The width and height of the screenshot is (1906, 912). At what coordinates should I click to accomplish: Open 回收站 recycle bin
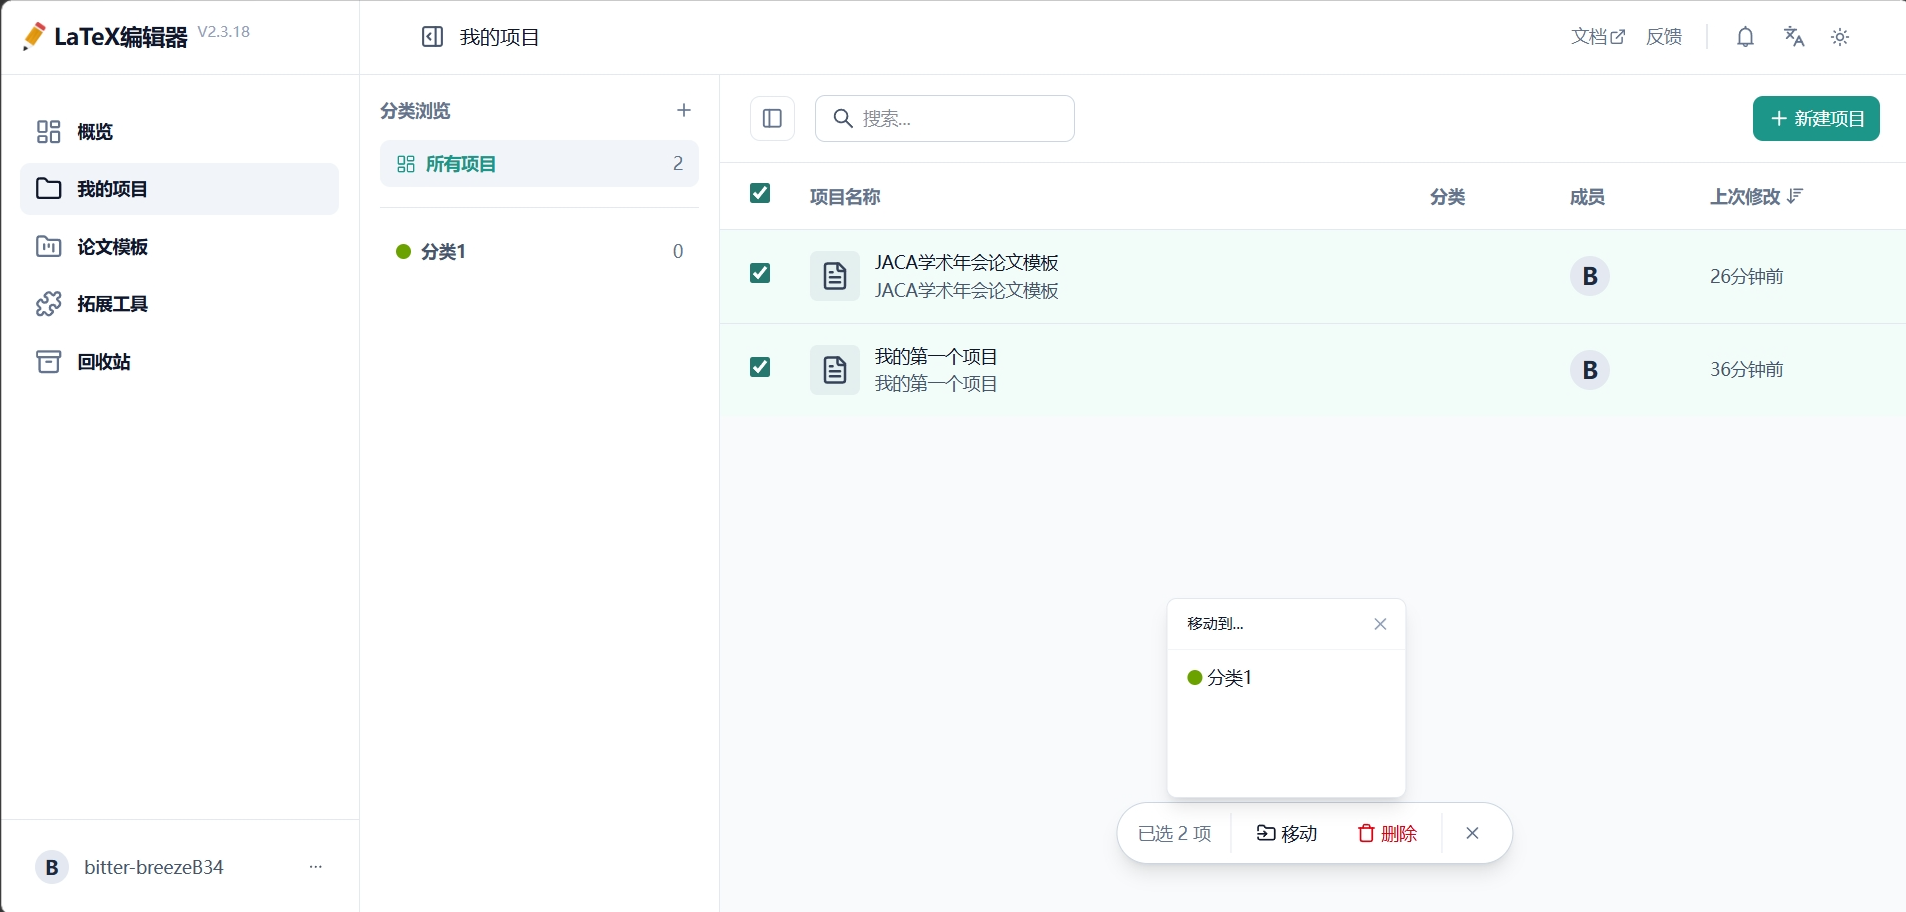(x=180, y=361)
